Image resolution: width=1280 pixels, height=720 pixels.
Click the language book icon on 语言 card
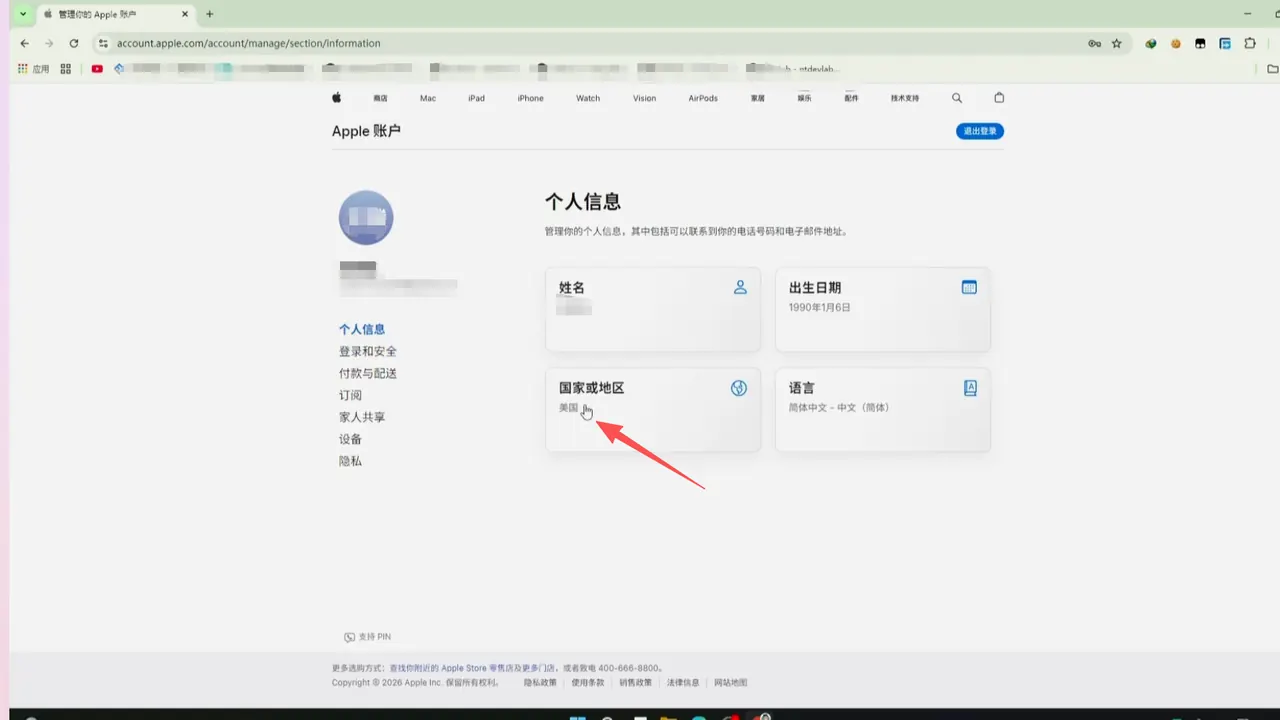click(x=970, y=388)
